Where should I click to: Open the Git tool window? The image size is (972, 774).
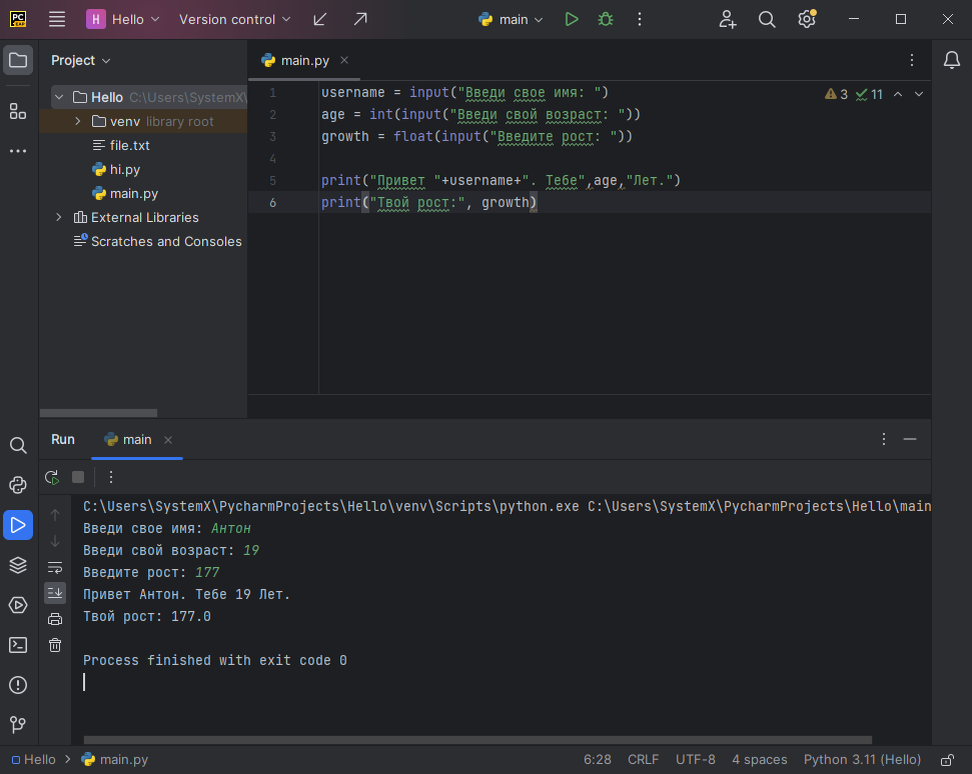(18, 724)
